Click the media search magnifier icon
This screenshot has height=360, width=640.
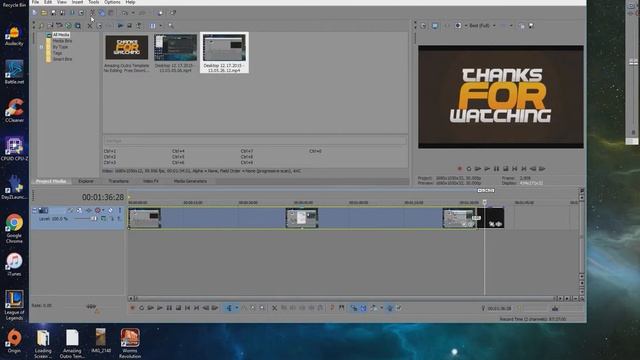(x=171, y=26)
